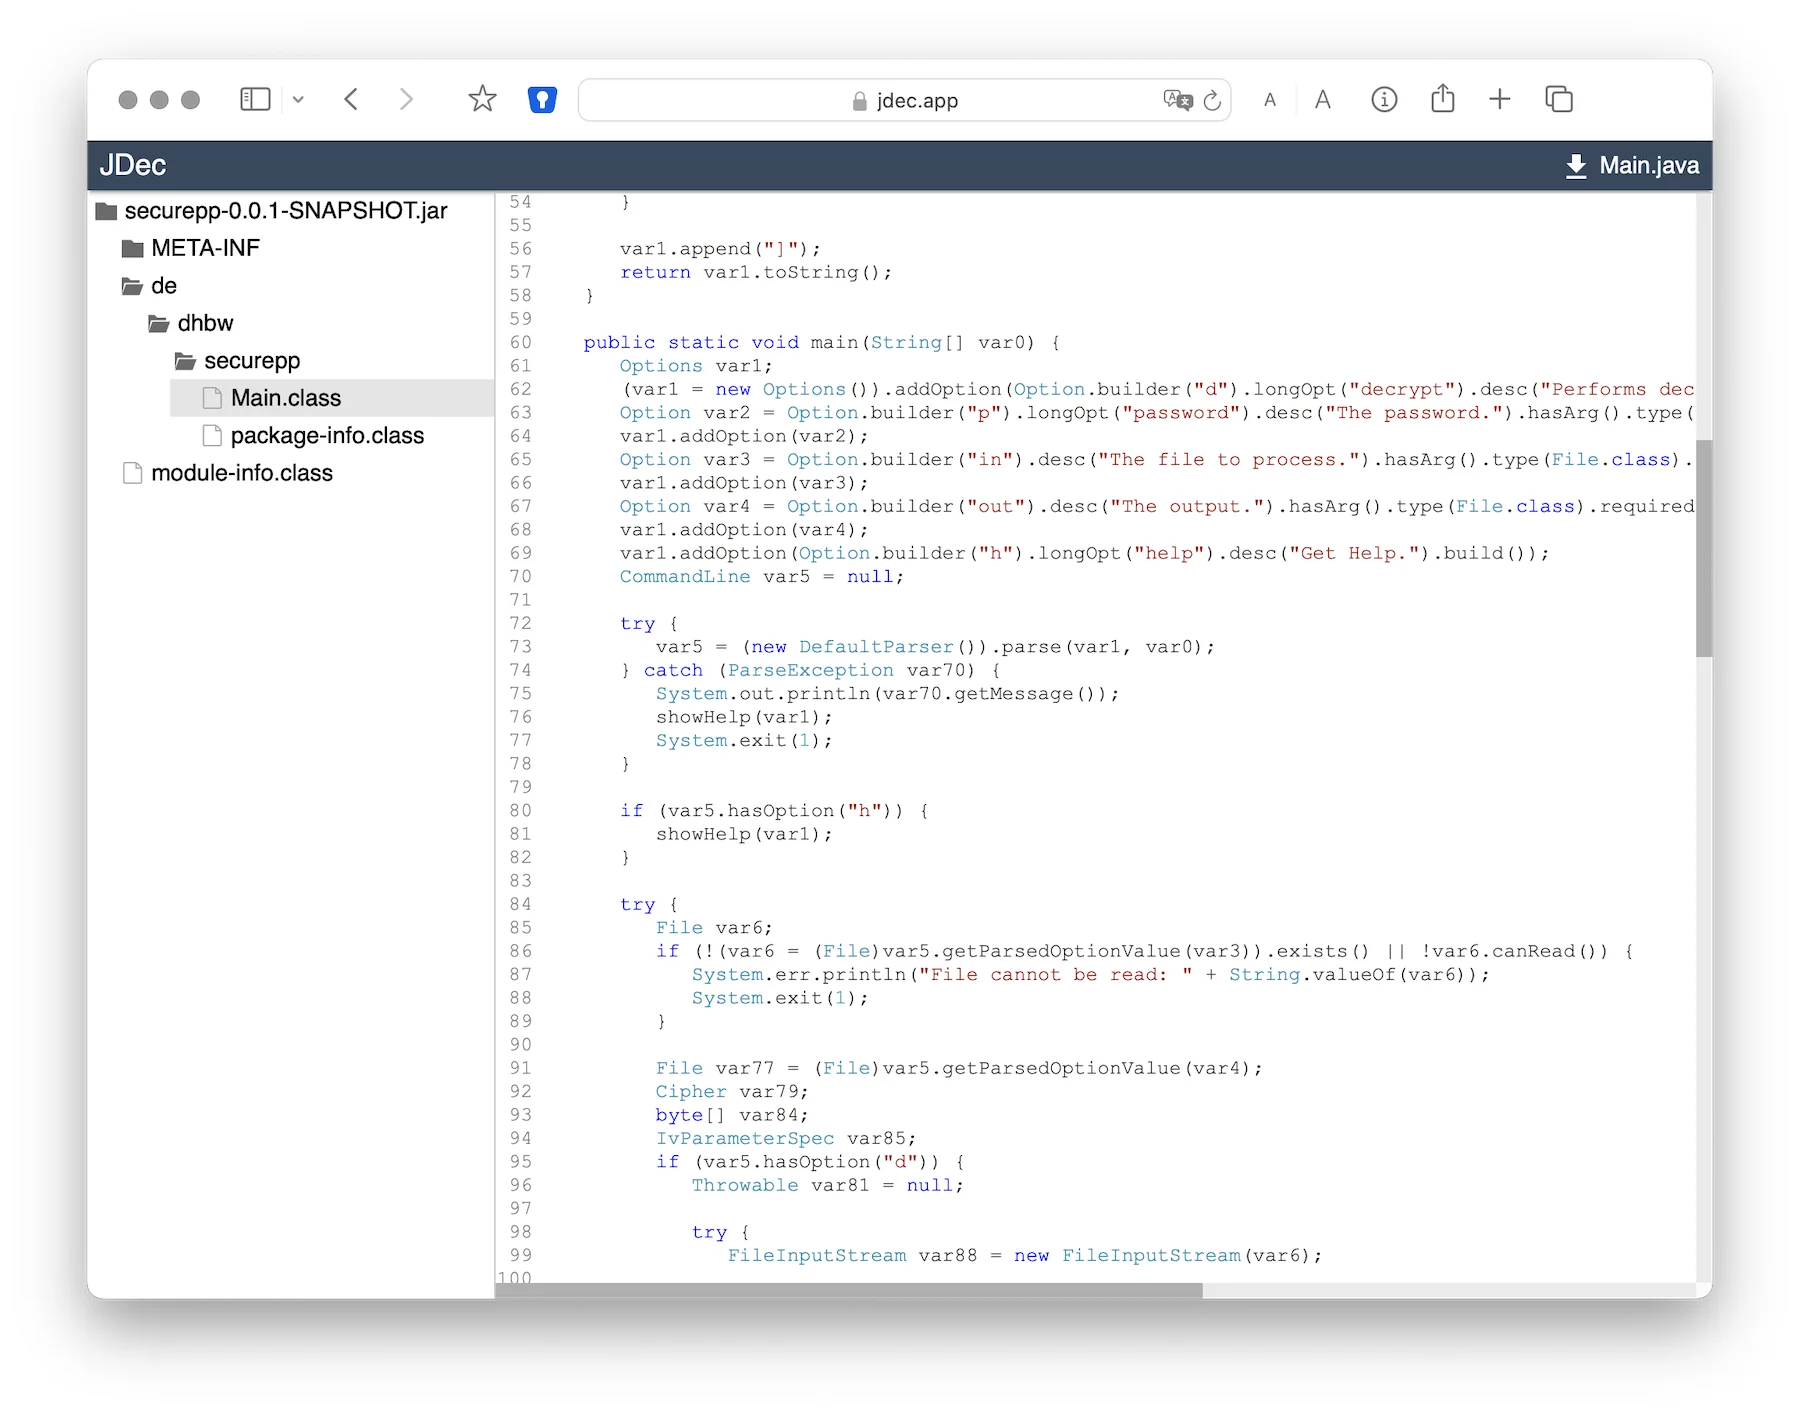Download Main.java using the download icon
Viewport: 1800px width, 1414px height.
tap(1575, 166)
